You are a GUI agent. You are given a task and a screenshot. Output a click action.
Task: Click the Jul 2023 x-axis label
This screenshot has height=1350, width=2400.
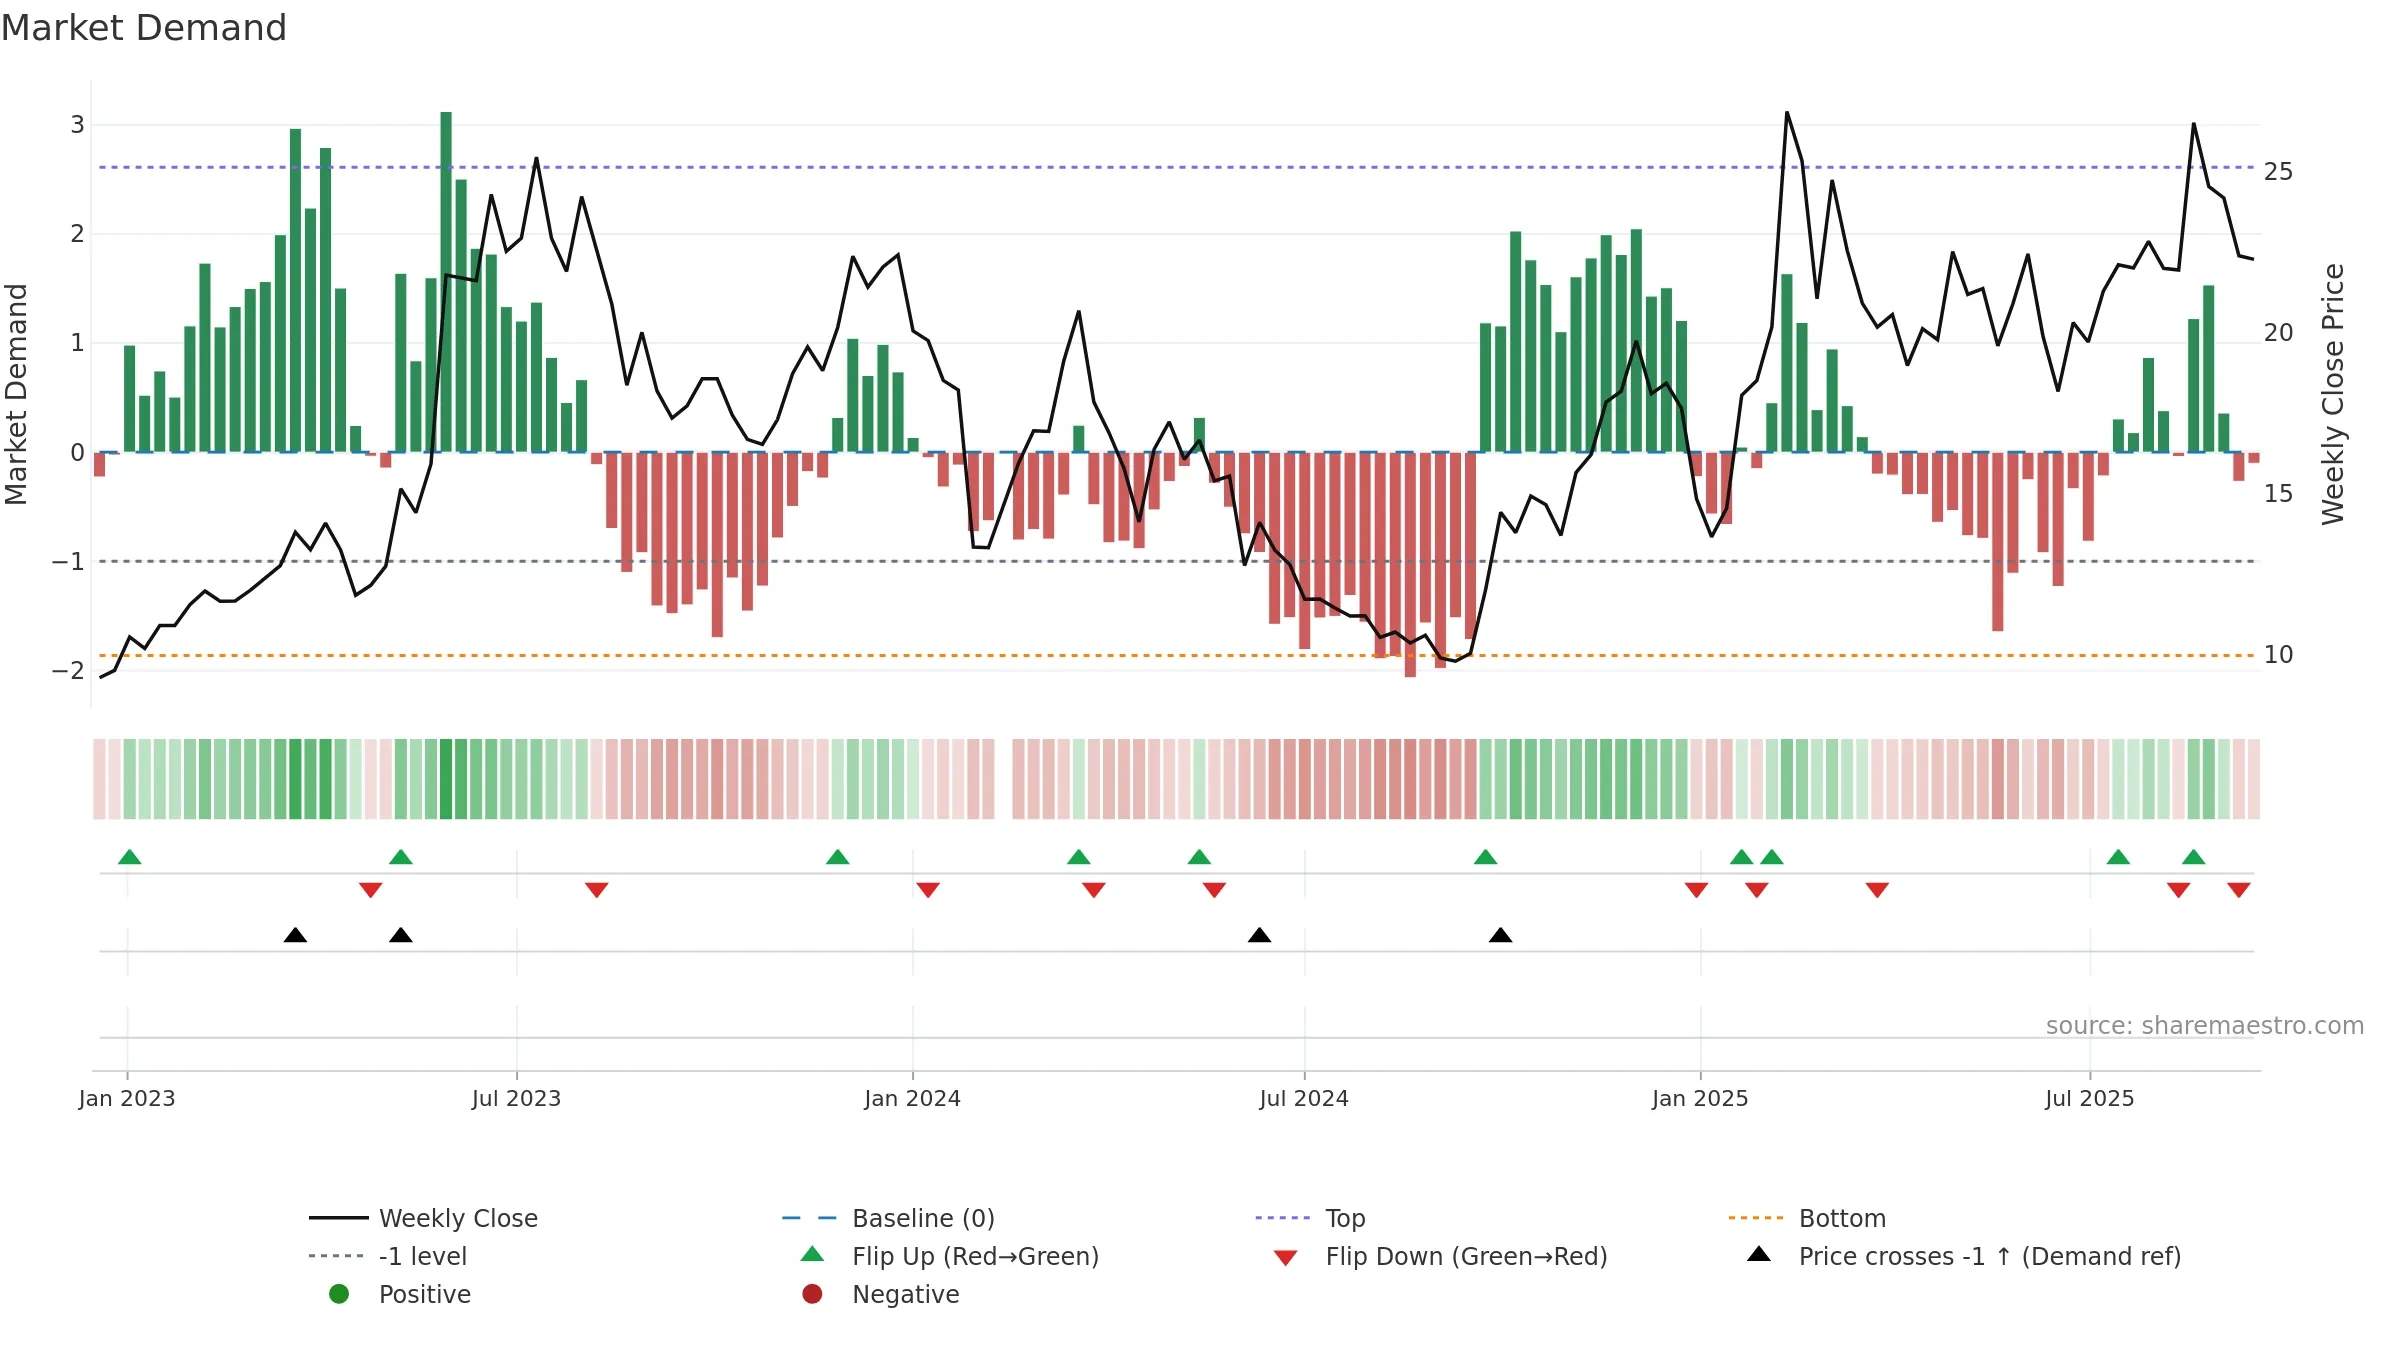point(516,1098)
